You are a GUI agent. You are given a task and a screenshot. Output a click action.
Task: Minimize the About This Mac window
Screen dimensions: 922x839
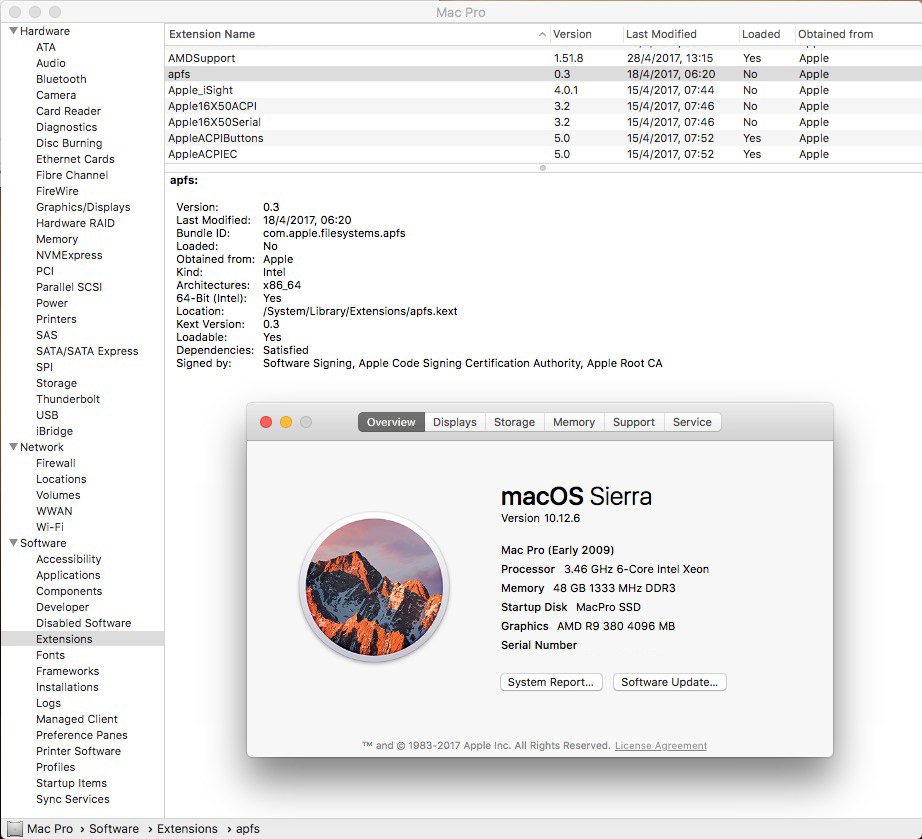click(286, 422)
